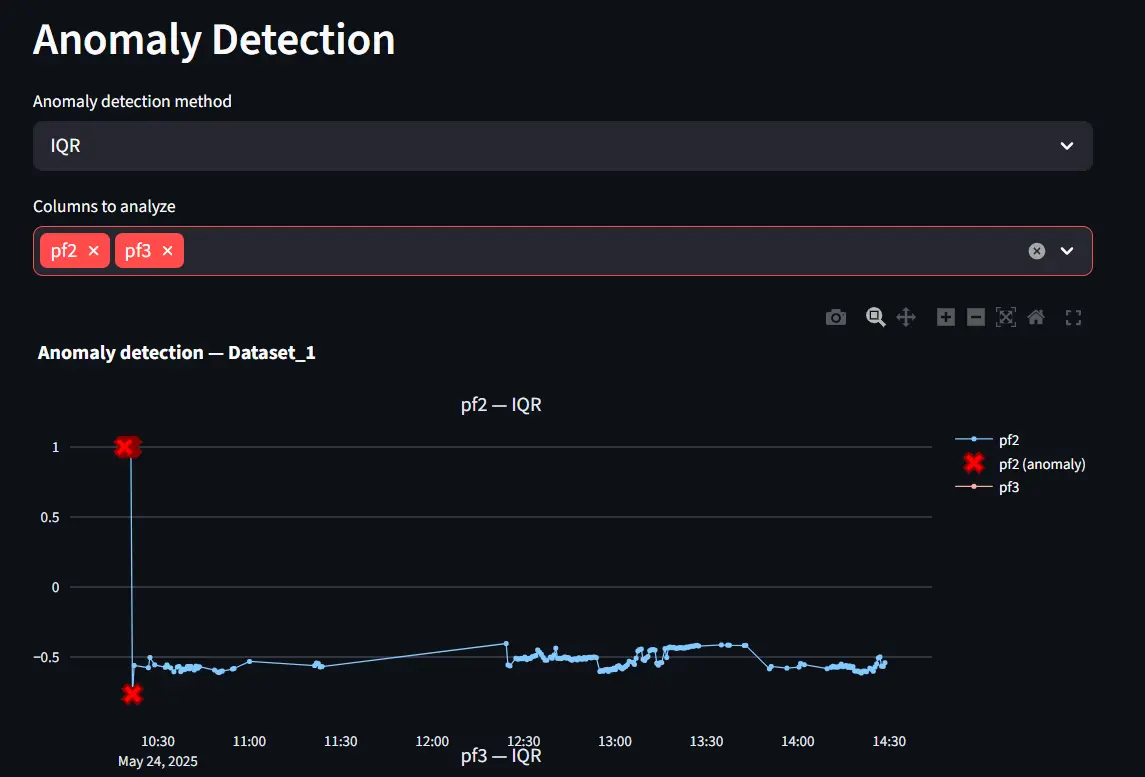Screen dimensions: 1145x777
Task: Clear all selected columns with the circle icon
Action: 1036,250
